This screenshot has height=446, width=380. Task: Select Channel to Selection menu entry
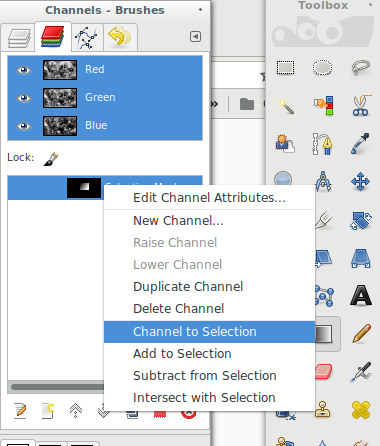(209, 332)
